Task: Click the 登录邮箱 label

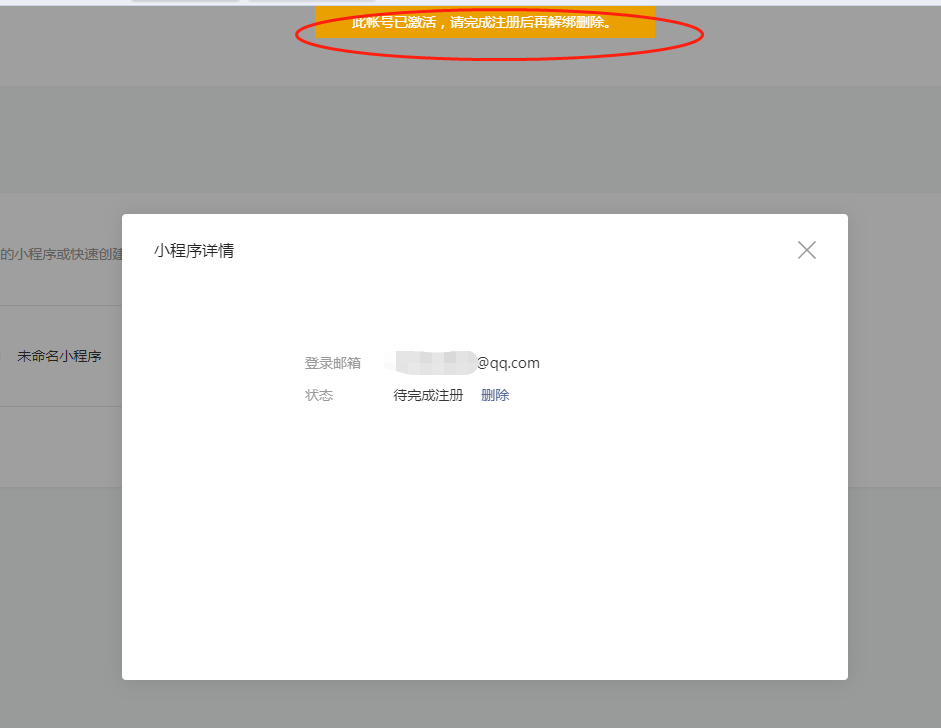Action: pos(332,363)
